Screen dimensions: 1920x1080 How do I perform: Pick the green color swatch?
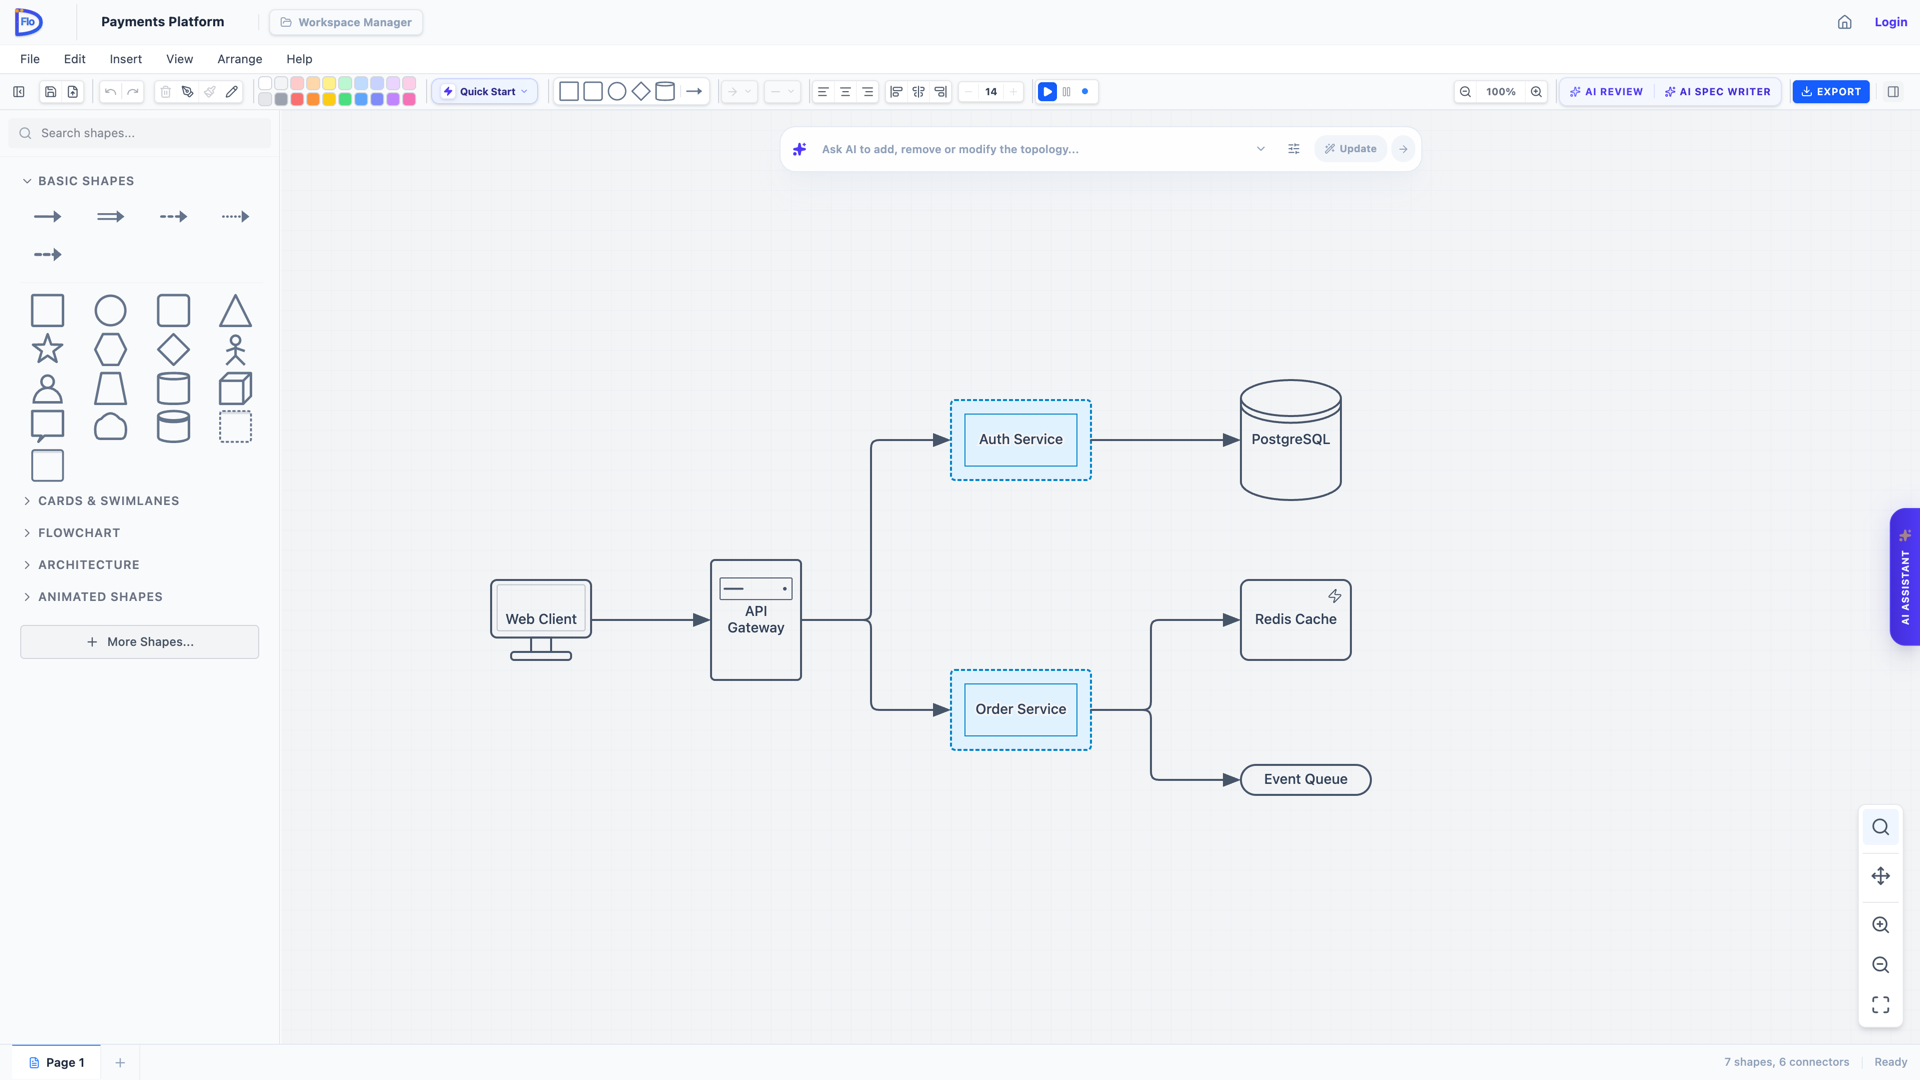point(345,99)
